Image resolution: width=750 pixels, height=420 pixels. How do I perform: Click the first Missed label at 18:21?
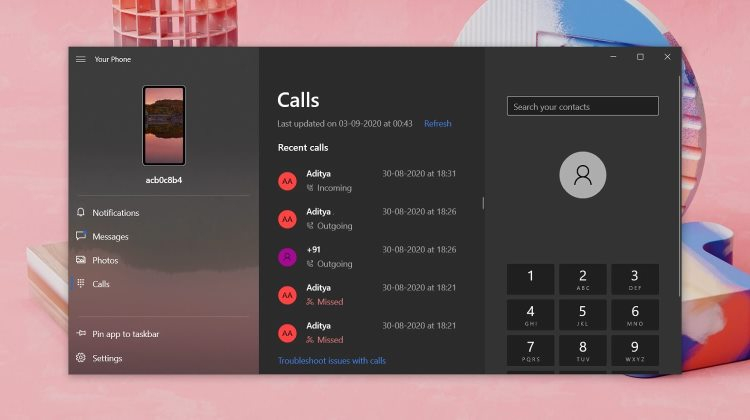330,302
